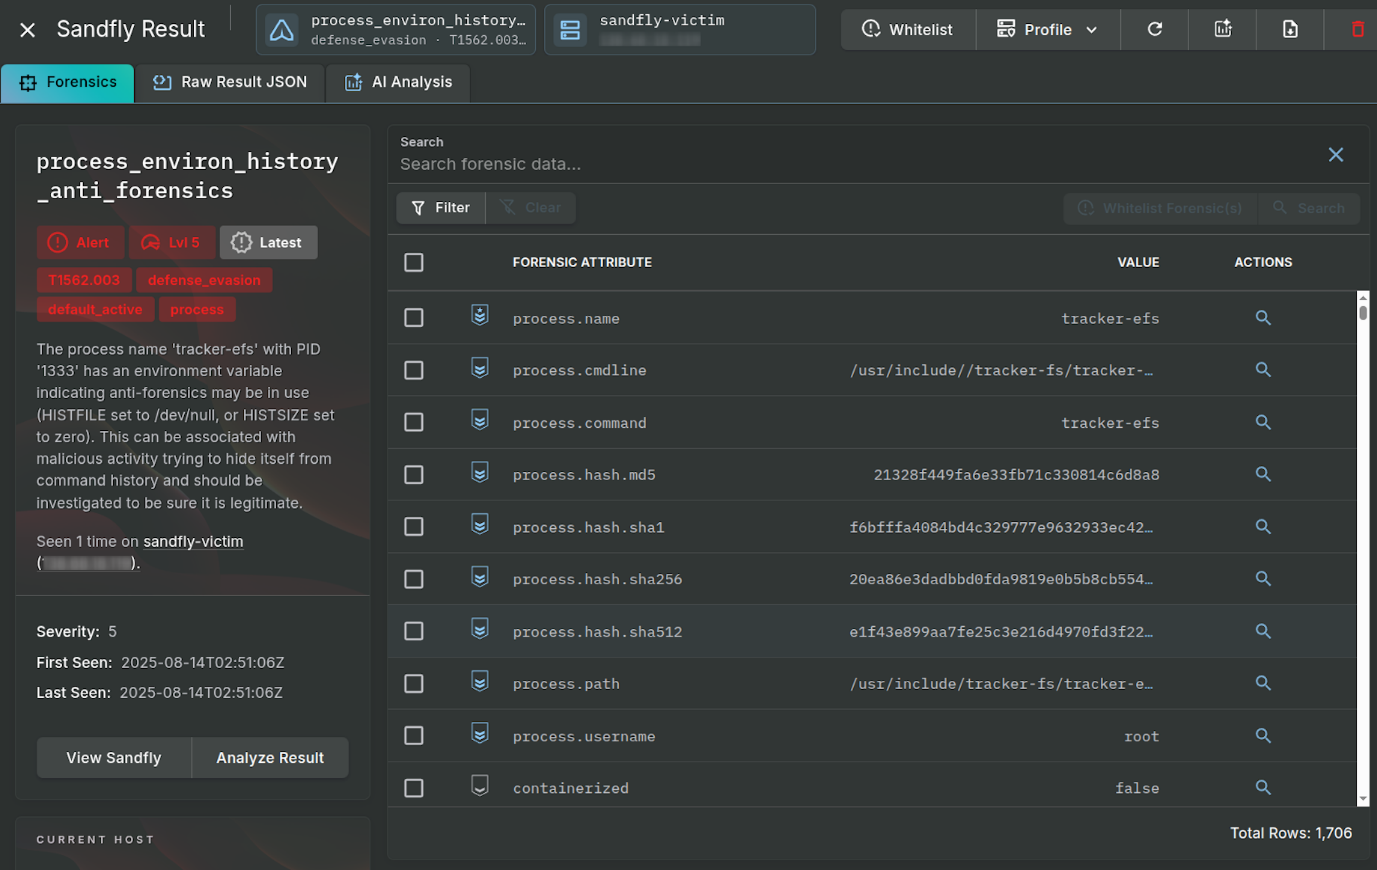This screenshot has height=870, width=1377.
Task: Click the magnifier action for process.cmdline
Action: click(x=1263, y=370)
